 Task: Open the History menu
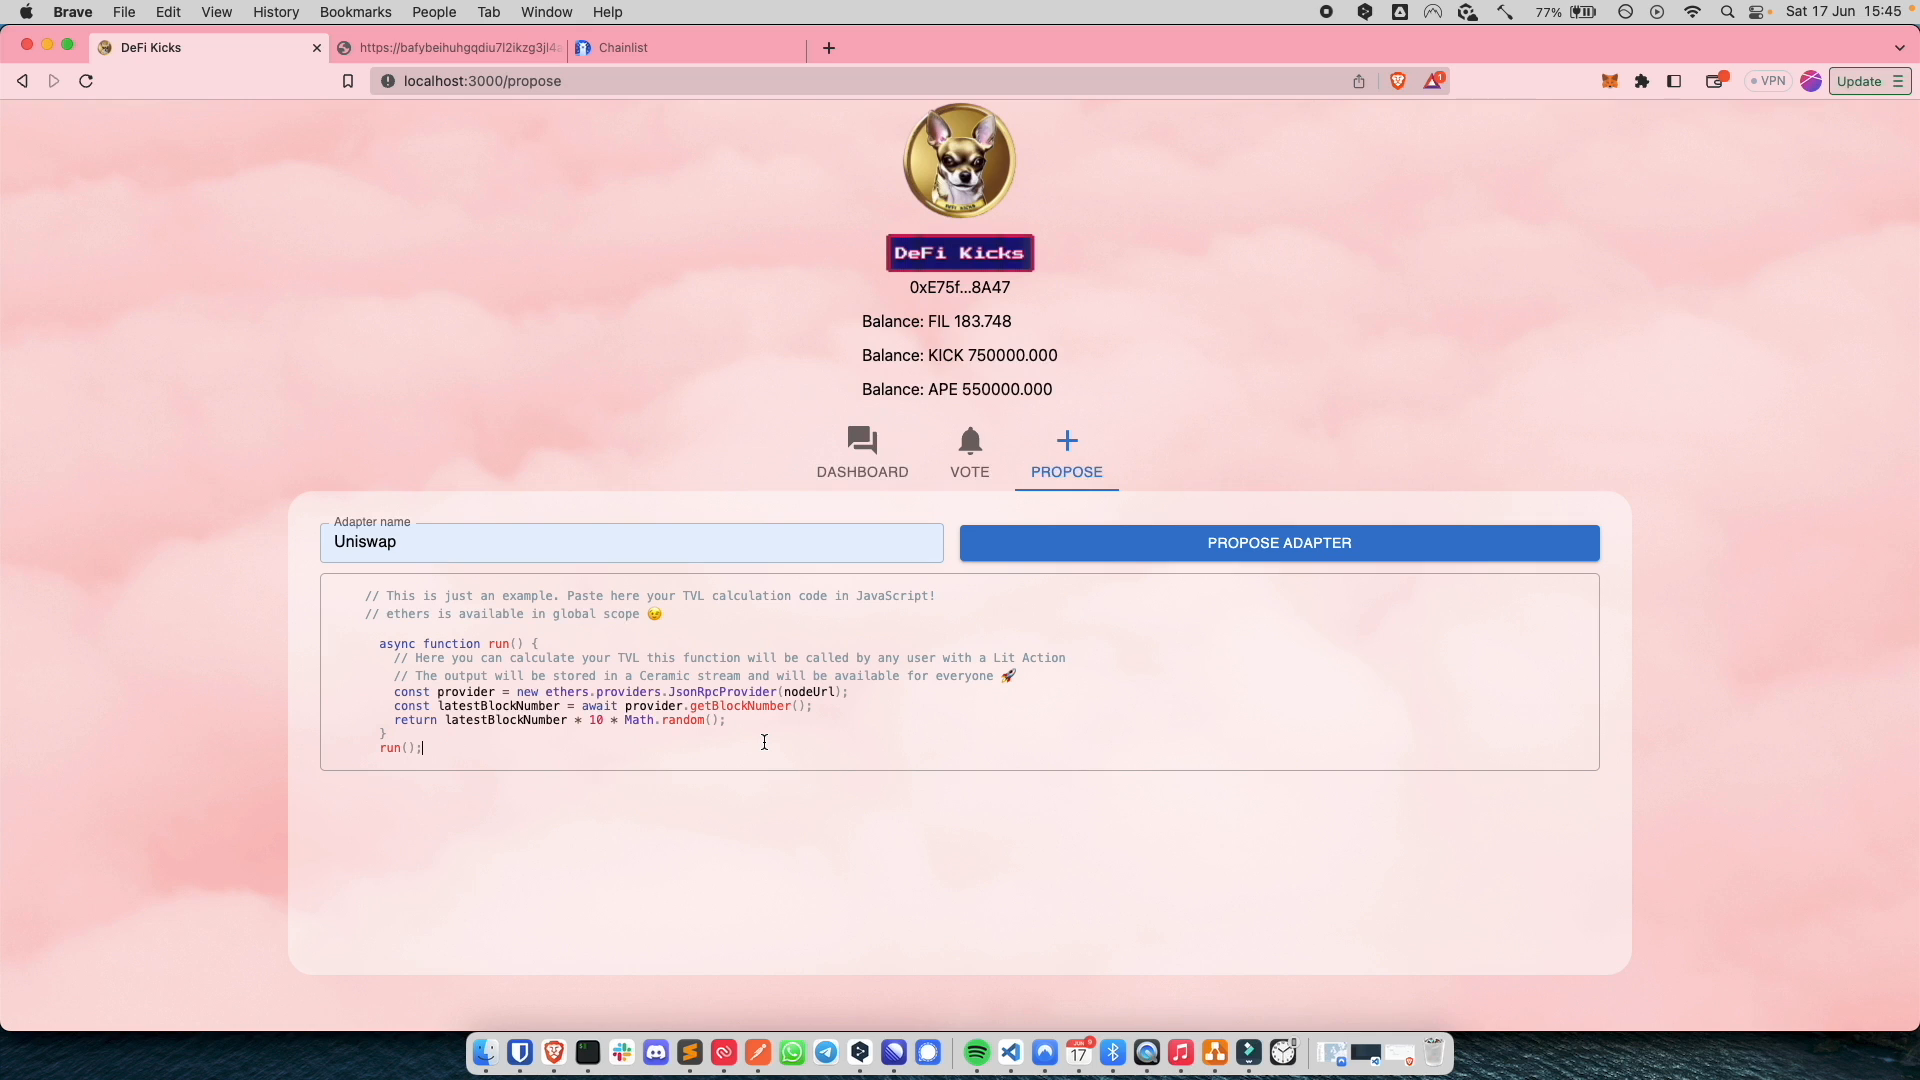[276, 12]
